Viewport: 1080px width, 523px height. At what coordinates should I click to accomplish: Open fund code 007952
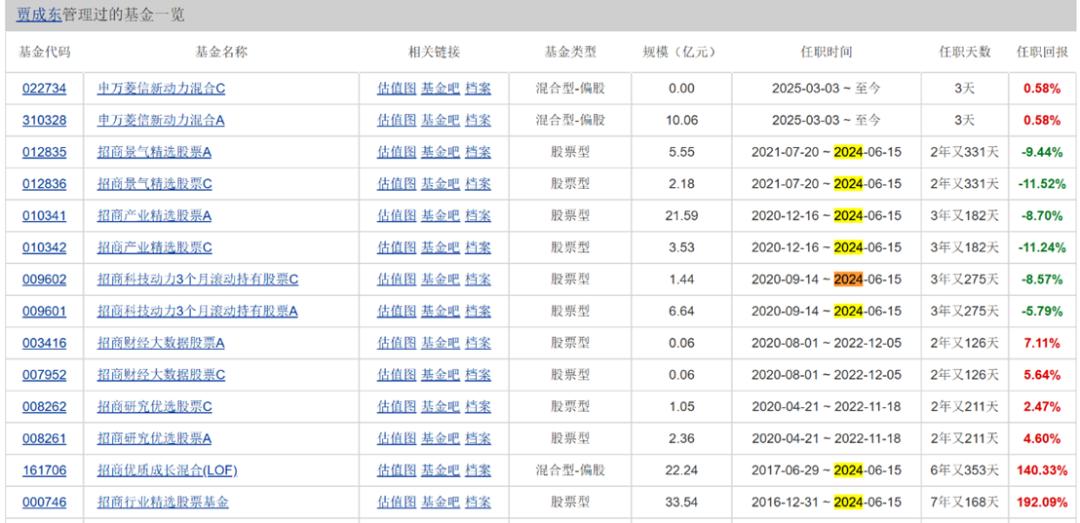[x=44, y=375]
